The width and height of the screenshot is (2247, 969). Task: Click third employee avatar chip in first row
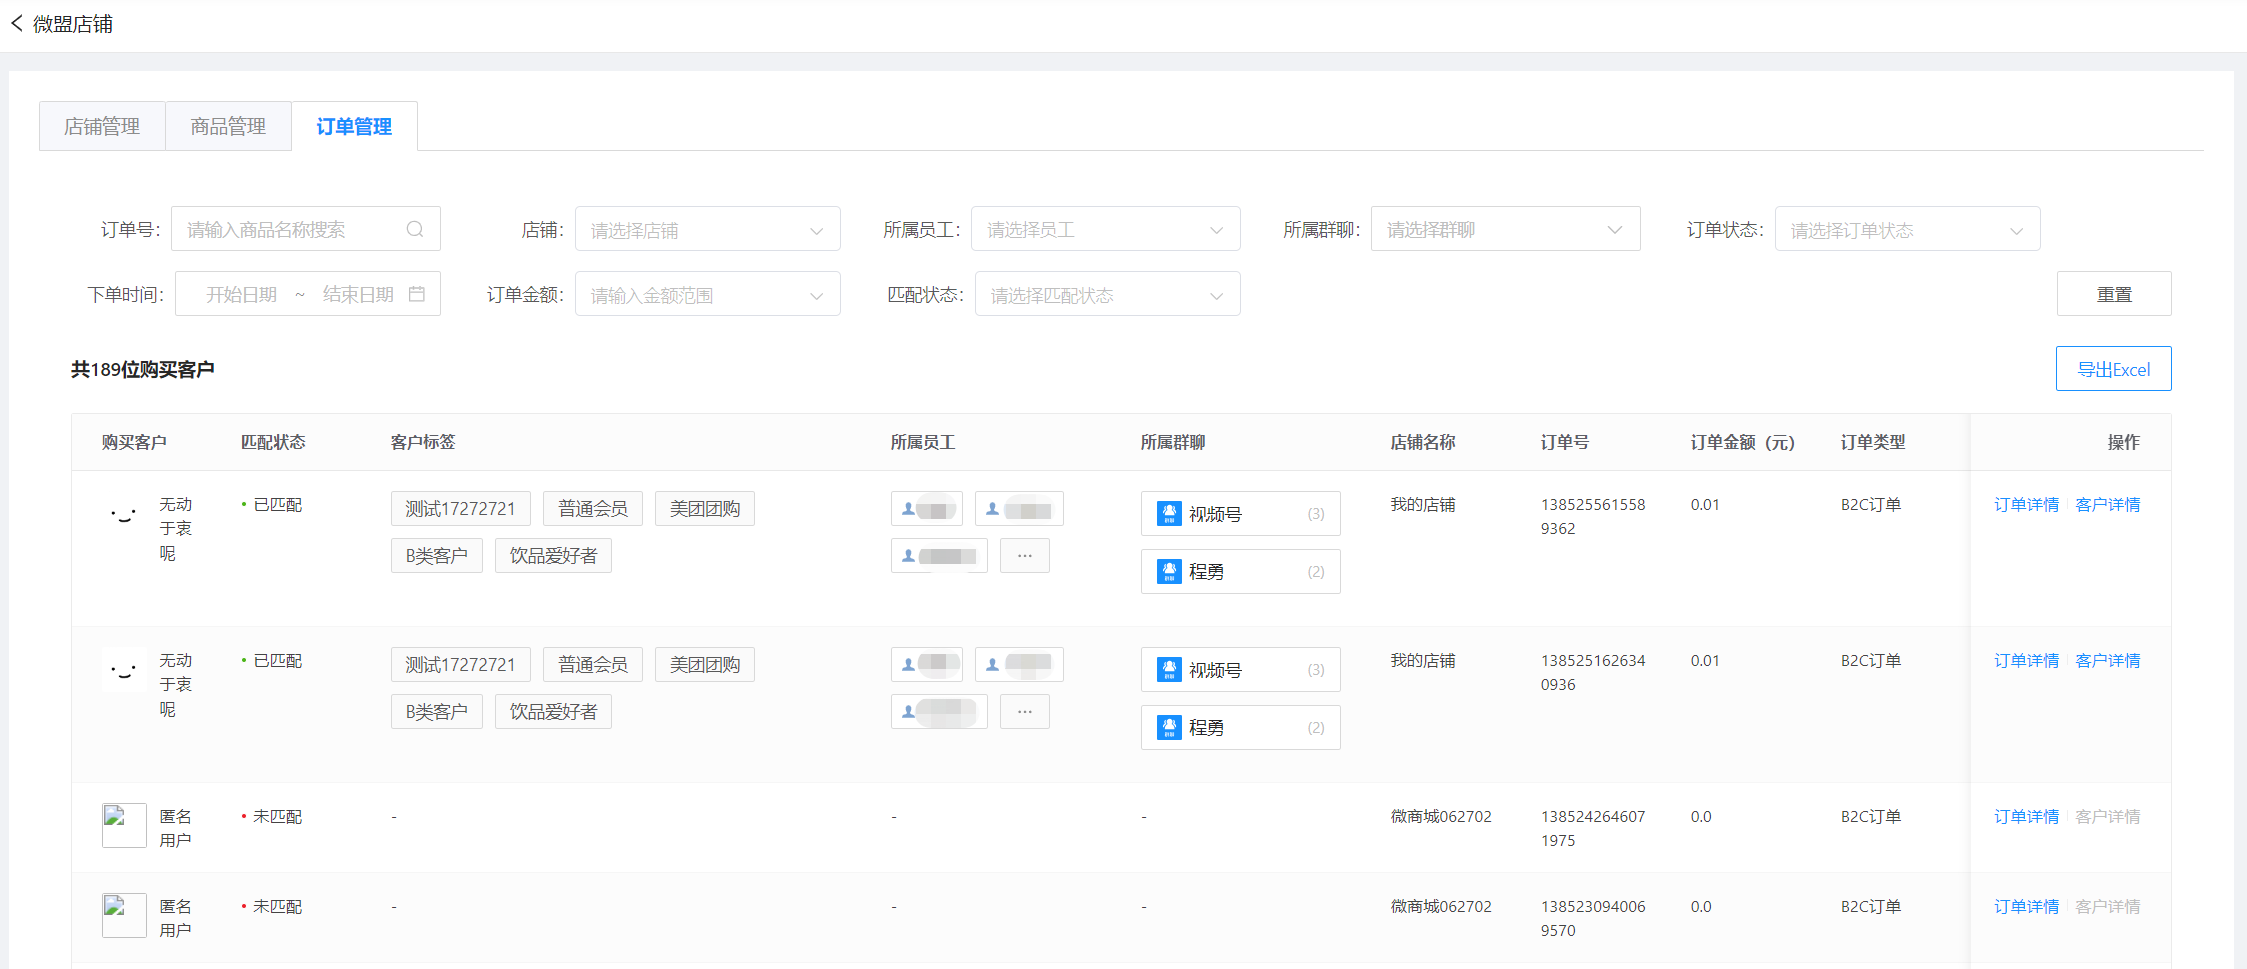(x=939, y=555)
